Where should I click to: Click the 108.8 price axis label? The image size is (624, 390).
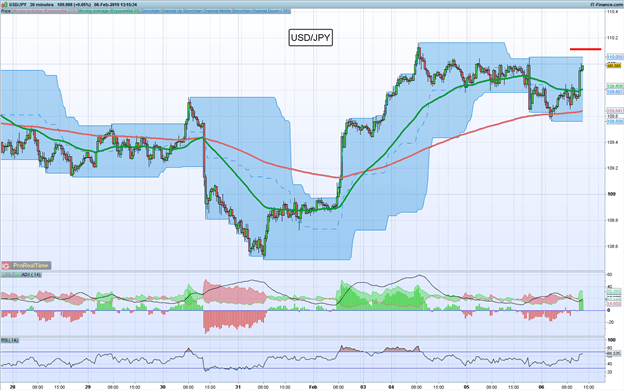pos(612,220)
